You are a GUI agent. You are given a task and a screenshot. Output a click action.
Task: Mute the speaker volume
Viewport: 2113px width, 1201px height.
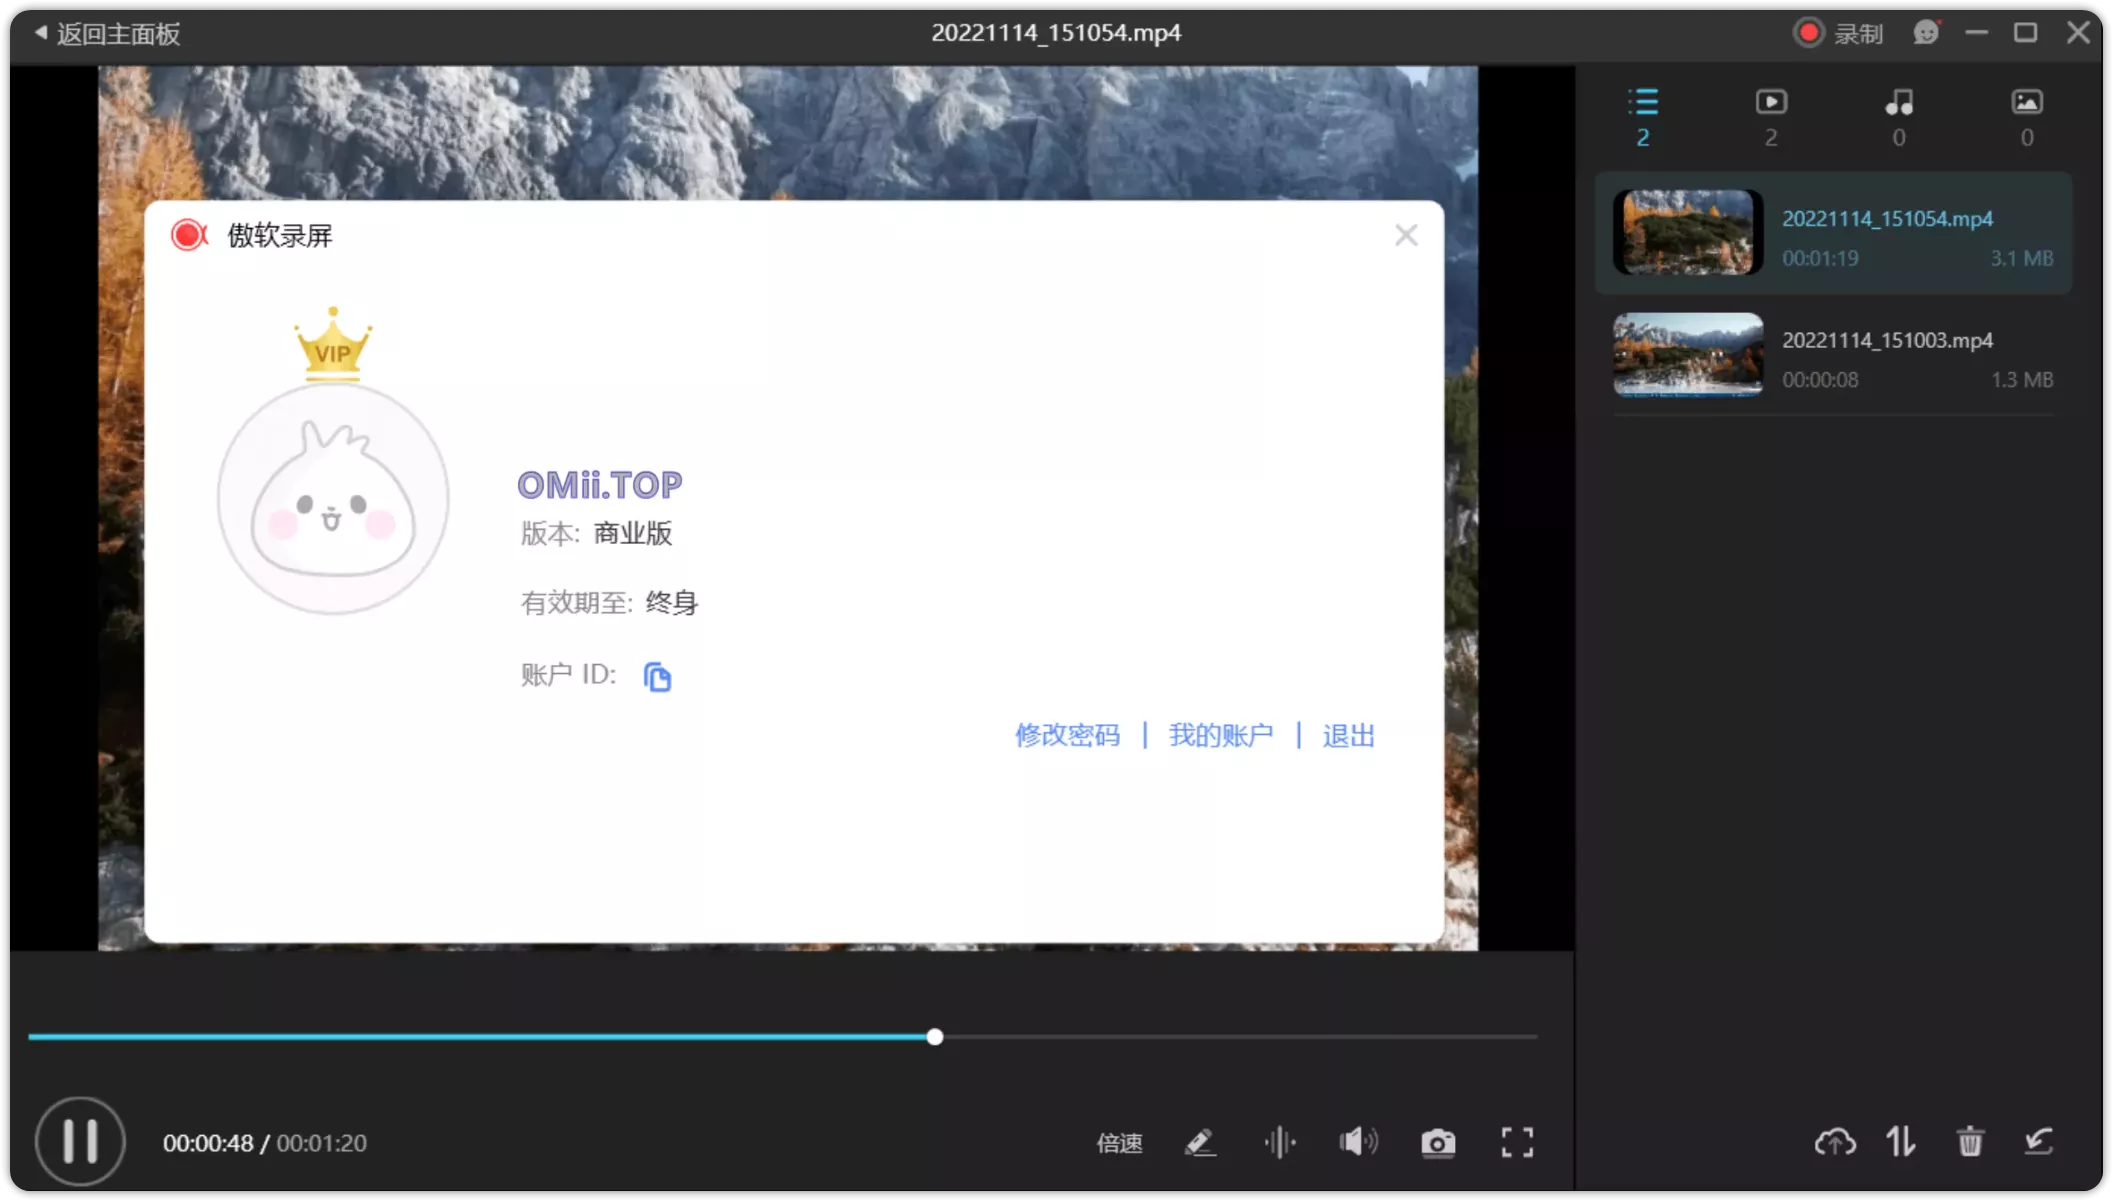tap(1358, 1141)
